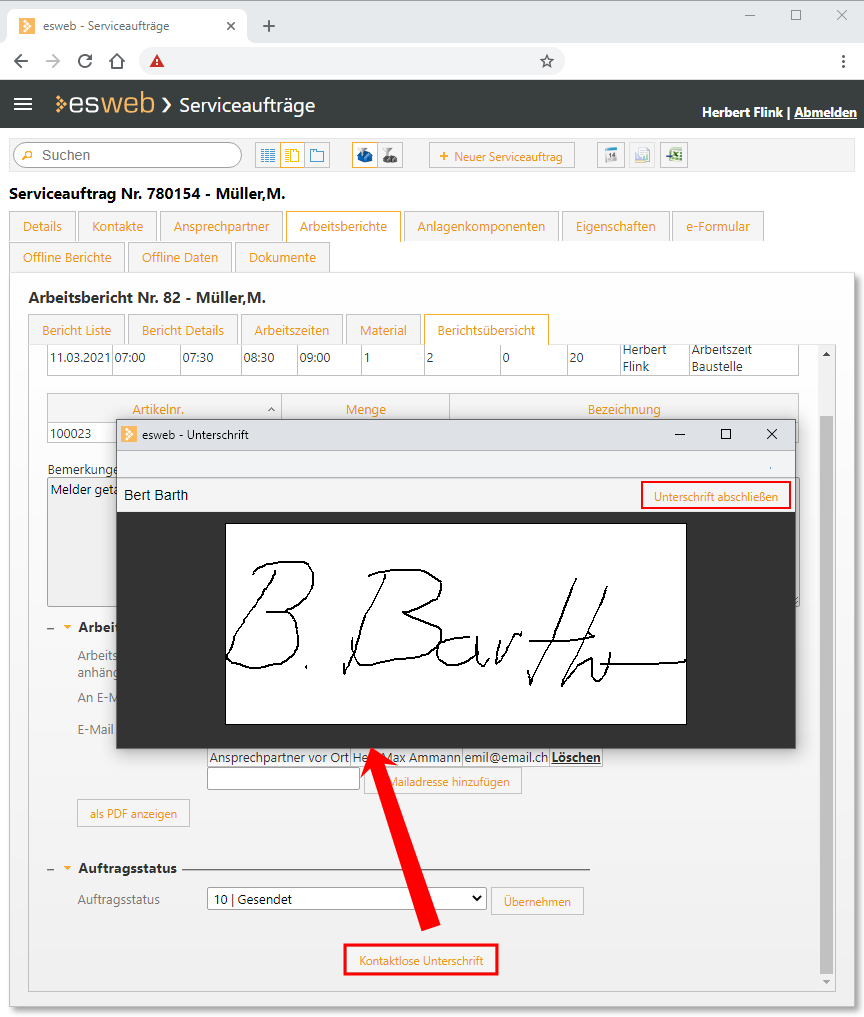Close the esweb Serviceaufträge browser tab
This screenshot has height=1017, width=864.
coord(231,26)
